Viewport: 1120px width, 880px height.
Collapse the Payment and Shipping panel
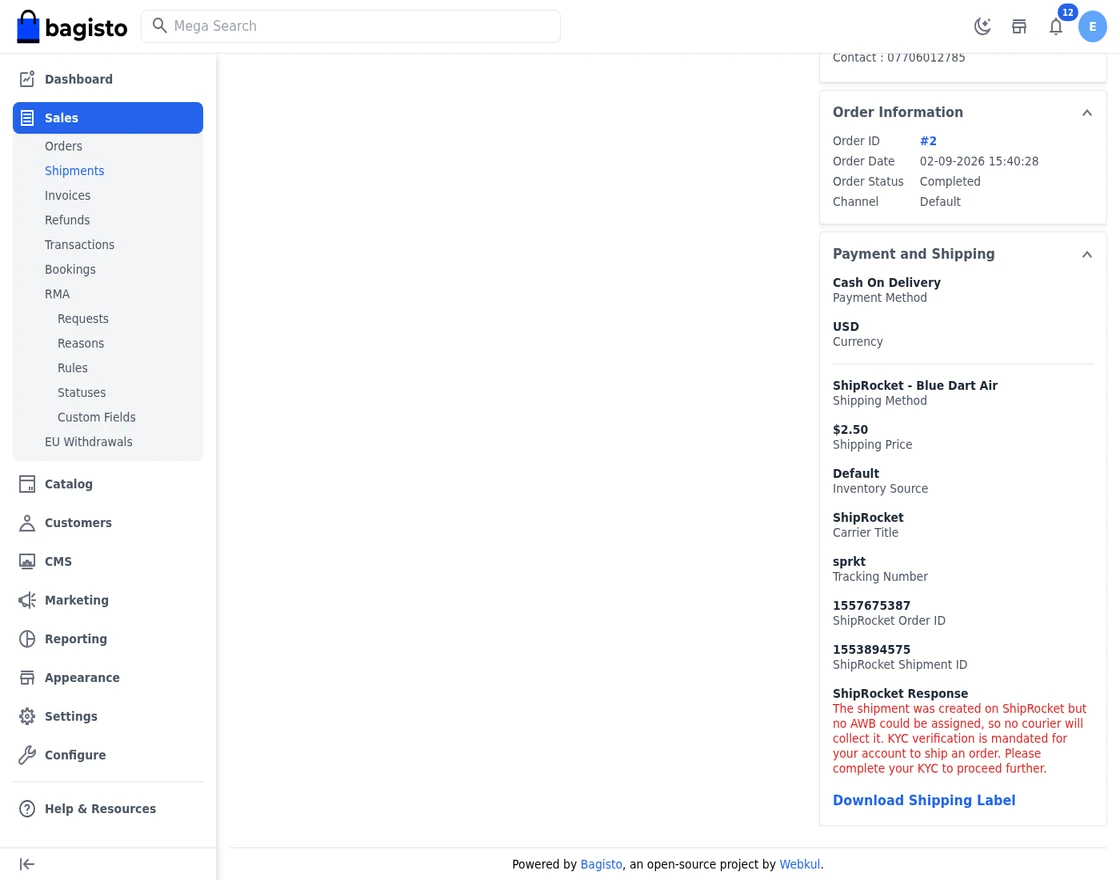coord(1086,254)
